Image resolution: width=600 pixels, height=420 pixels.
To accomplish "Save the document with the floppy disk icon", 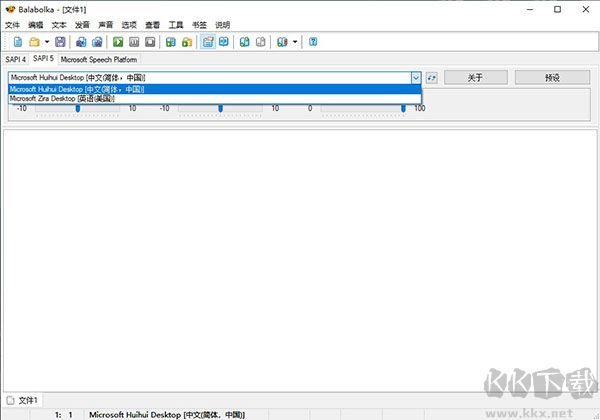I will click(x=60, y=42).
